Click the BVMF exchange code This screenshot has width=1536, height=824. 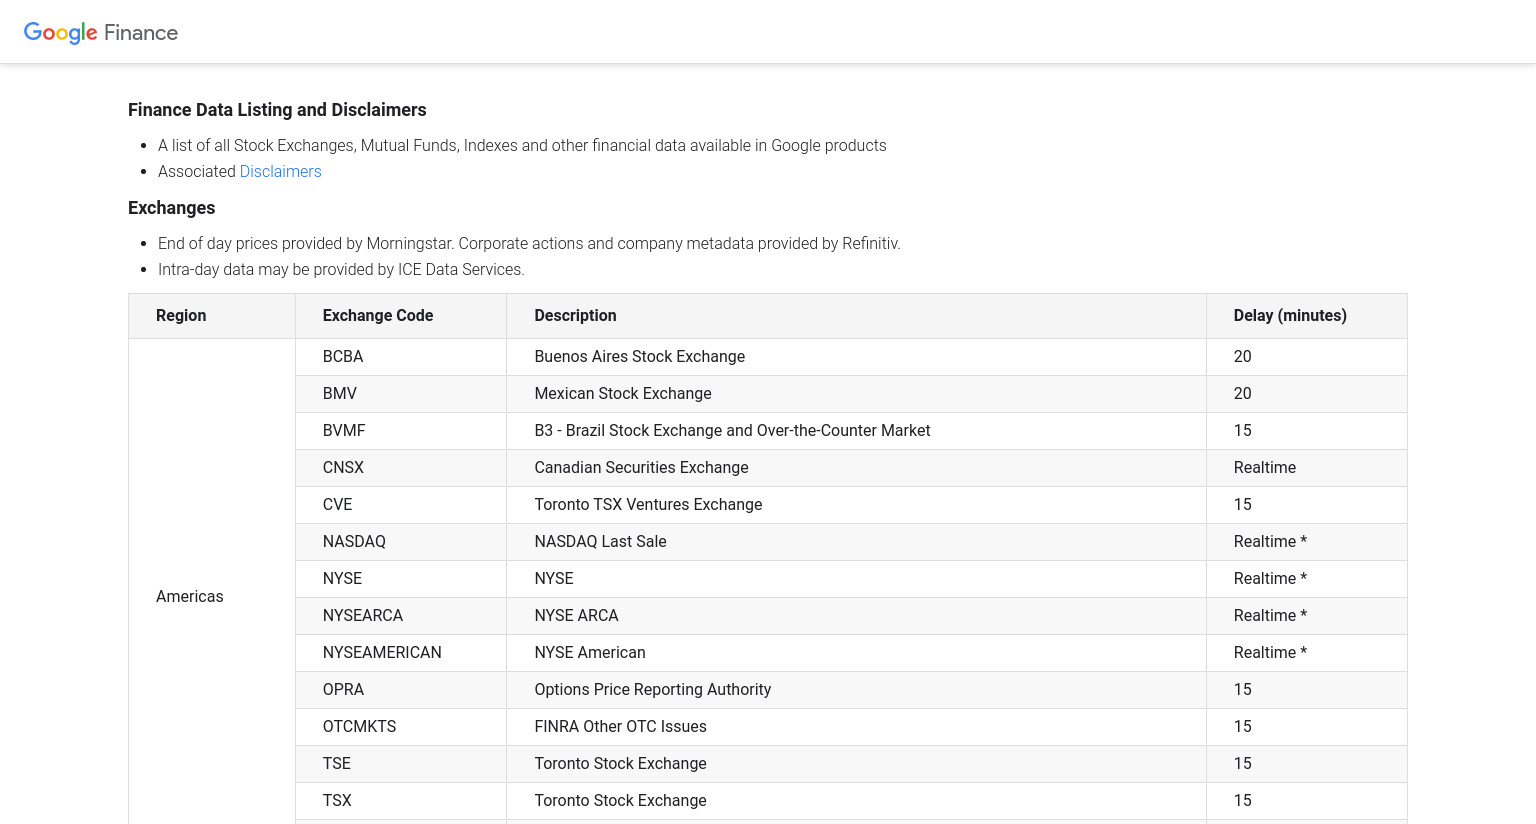[x=344, y=430]
